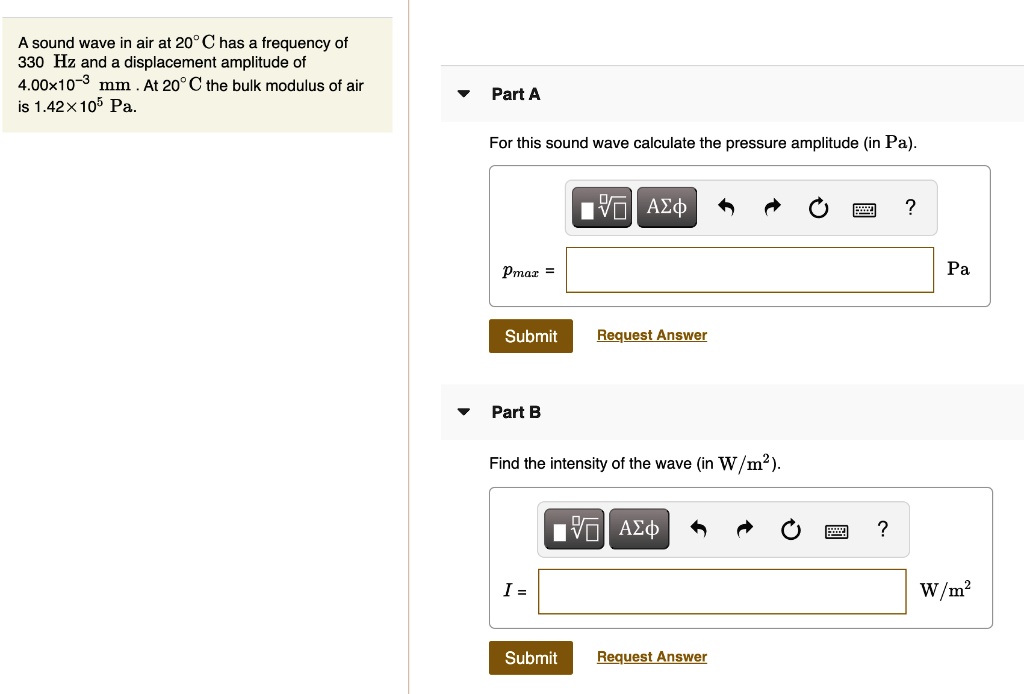Reset the Part B answer field
This screenshot has height=694, width=1024.
790,529
